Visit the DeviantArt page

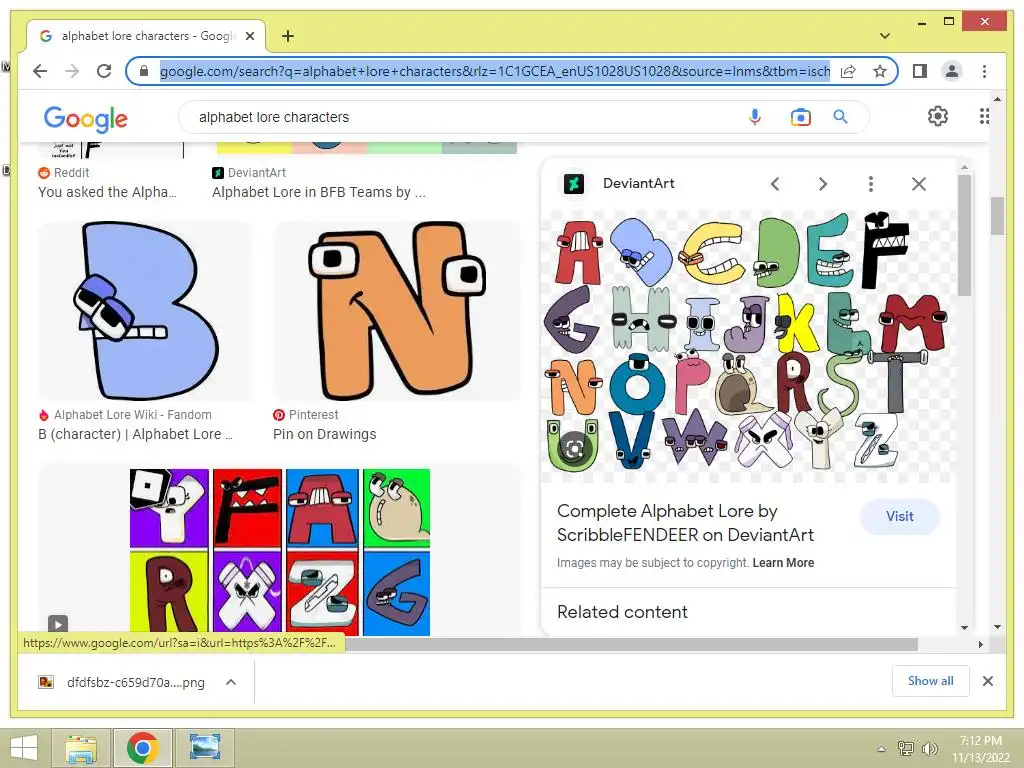pyautogui.click(x=900, y=517)
